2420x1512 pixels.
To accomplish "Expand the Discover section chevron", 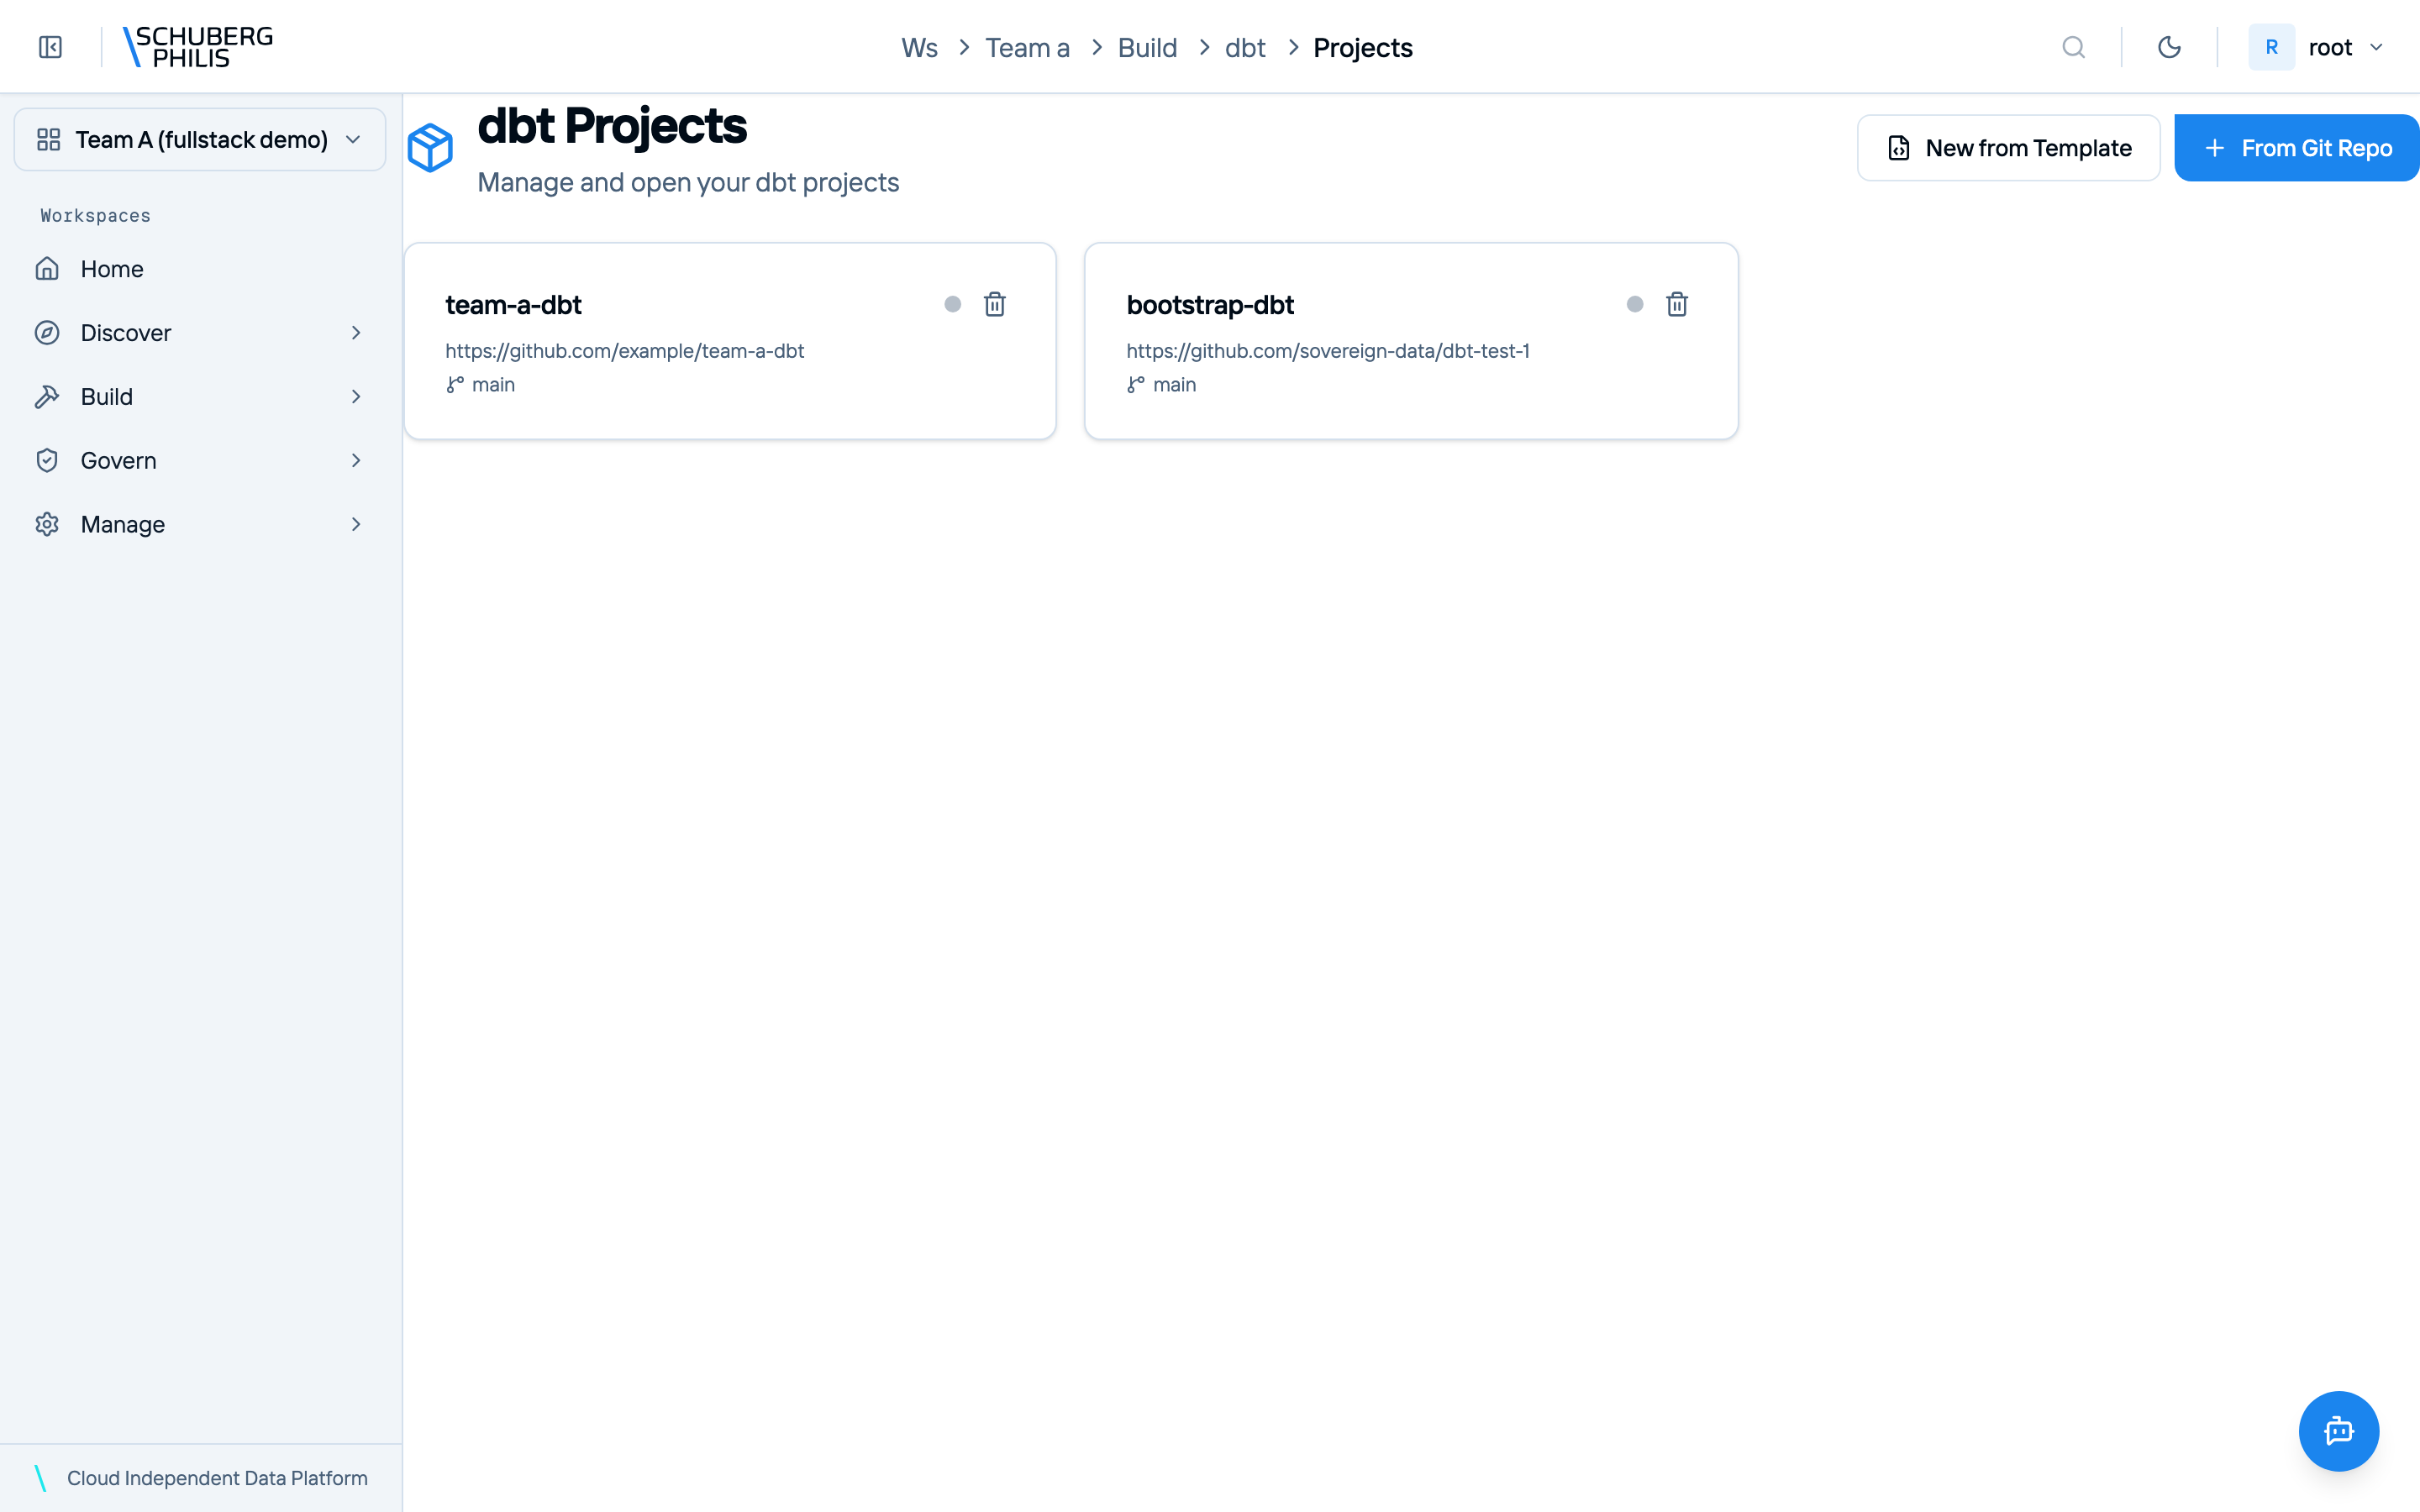I will 356,333.
